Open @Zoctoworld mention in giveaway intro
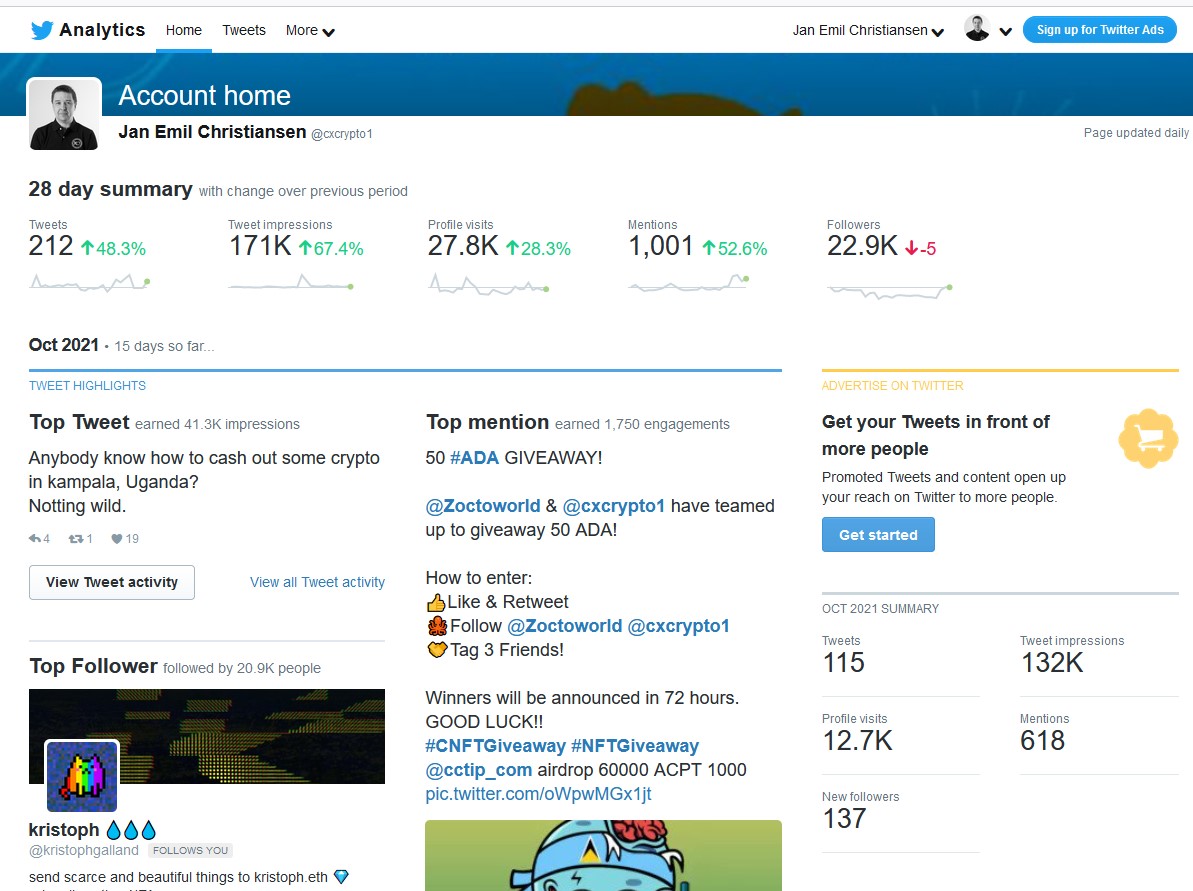 (483, 506)
